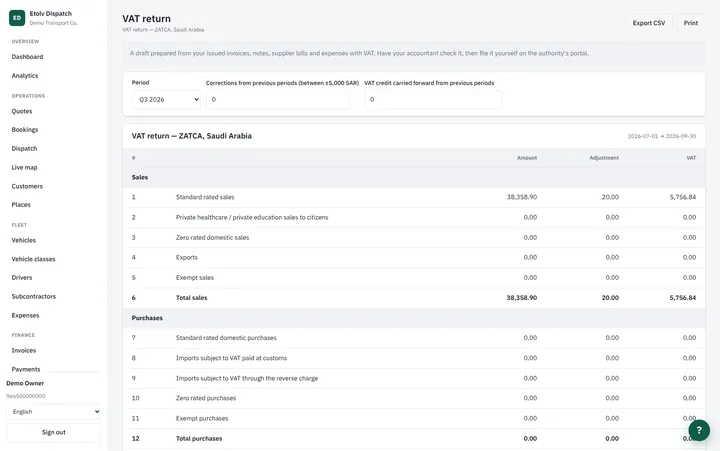
Task: Go to Places
Action: coord(21,204)
